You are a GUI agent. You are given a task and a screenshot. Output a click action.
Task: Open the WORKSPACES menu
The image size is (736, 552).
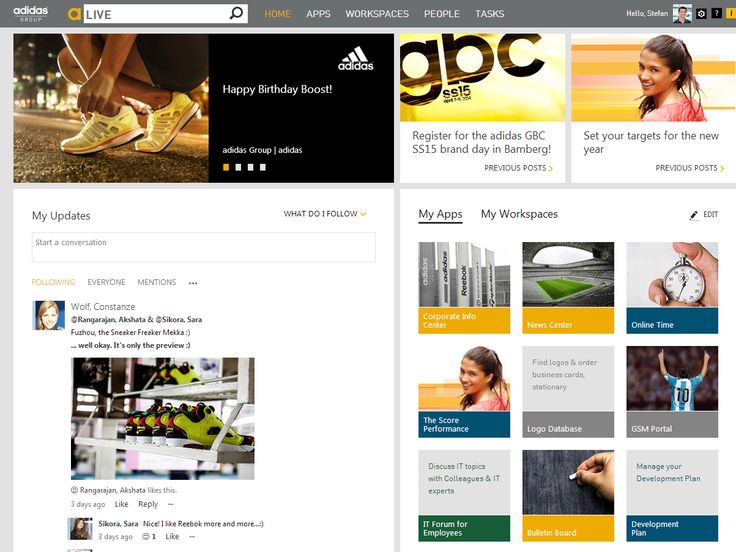click(377, 14)
